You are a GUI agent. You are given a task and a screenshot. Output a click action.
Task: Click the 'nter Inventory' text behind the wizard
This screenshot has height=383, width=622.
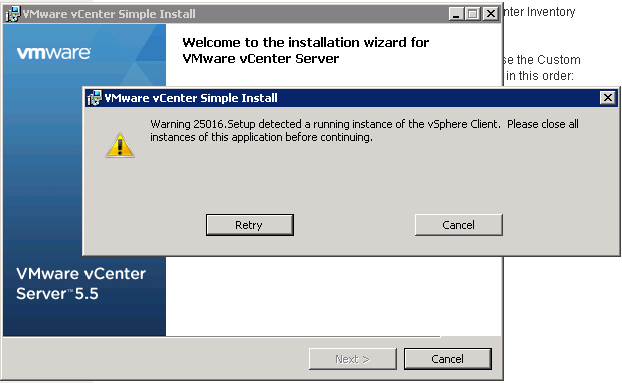pos(539,12)
